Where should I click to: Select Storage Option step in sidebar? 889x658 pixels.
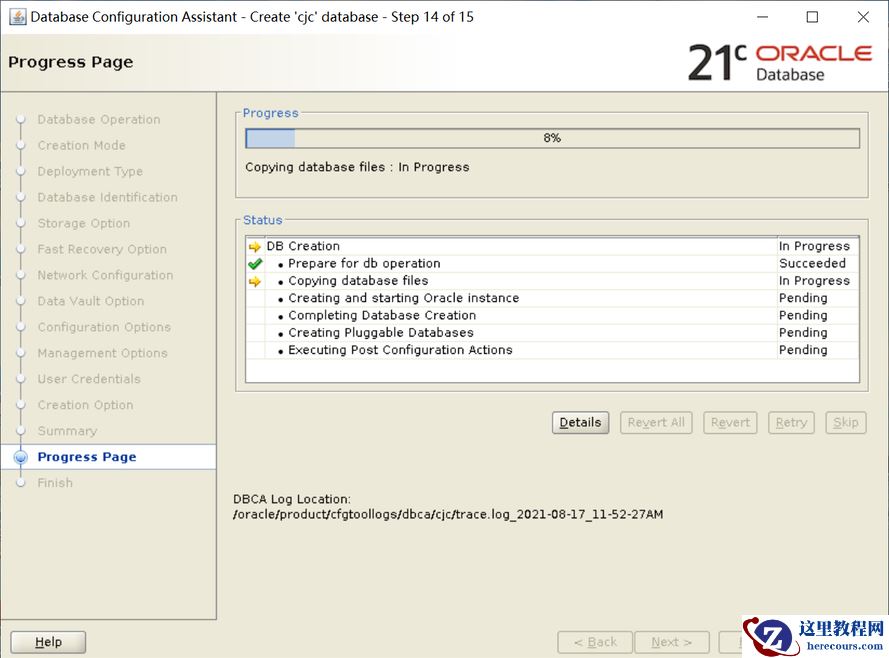click(x=84, y=224)
